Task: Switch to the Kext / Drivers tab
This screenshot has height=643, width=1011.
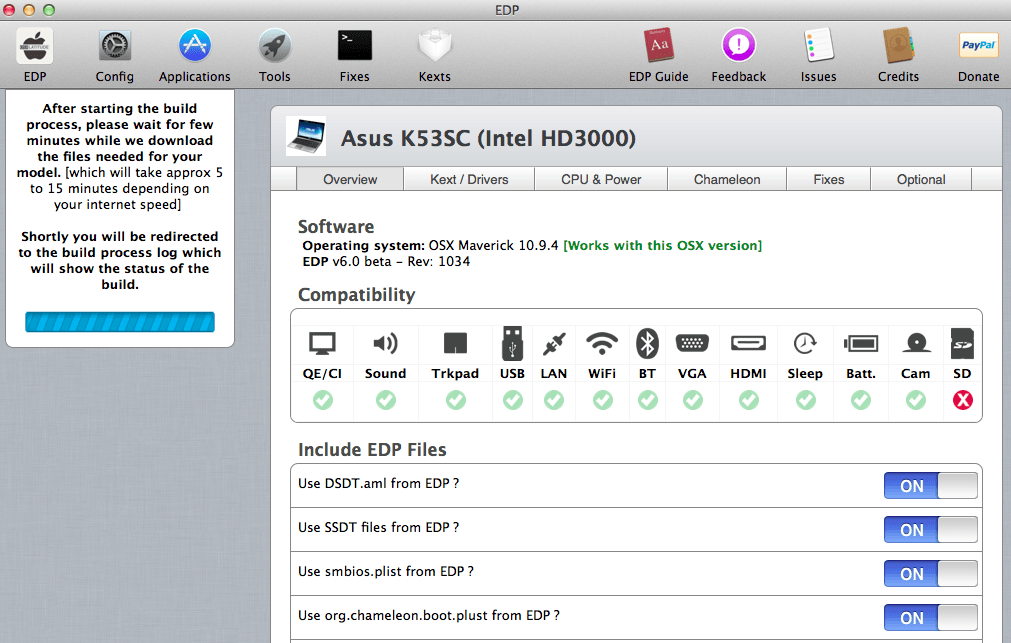Action: (469, 179)
